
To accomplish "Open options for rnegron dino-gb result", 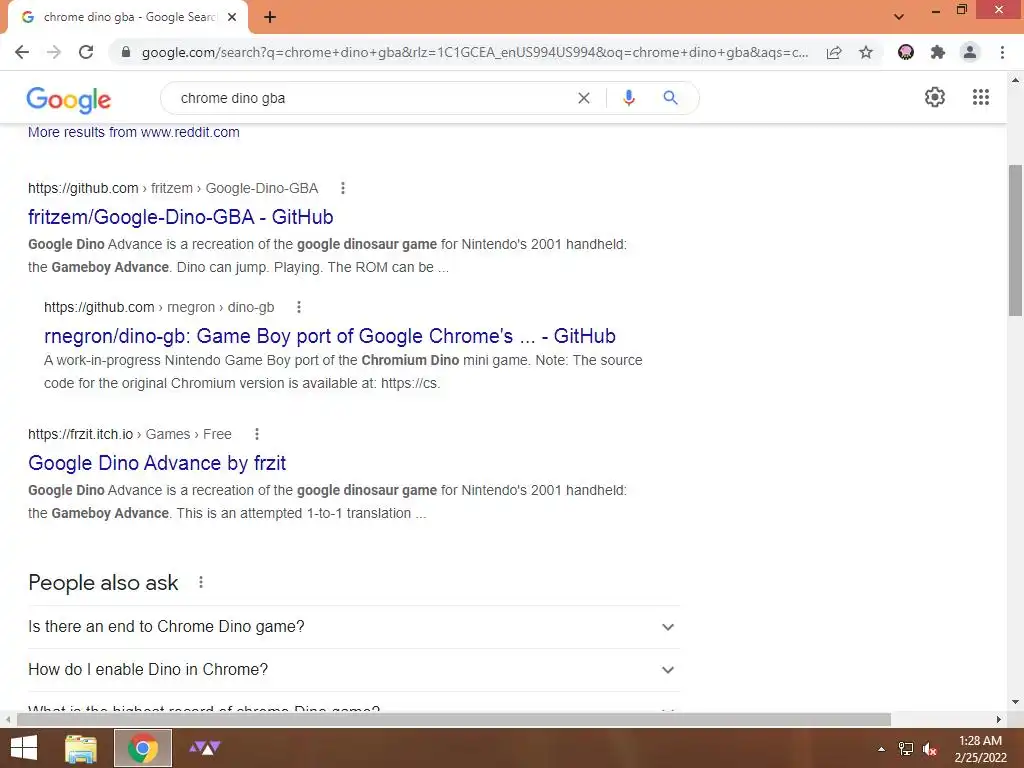I will pyautogui.click(x=298, y=307).
